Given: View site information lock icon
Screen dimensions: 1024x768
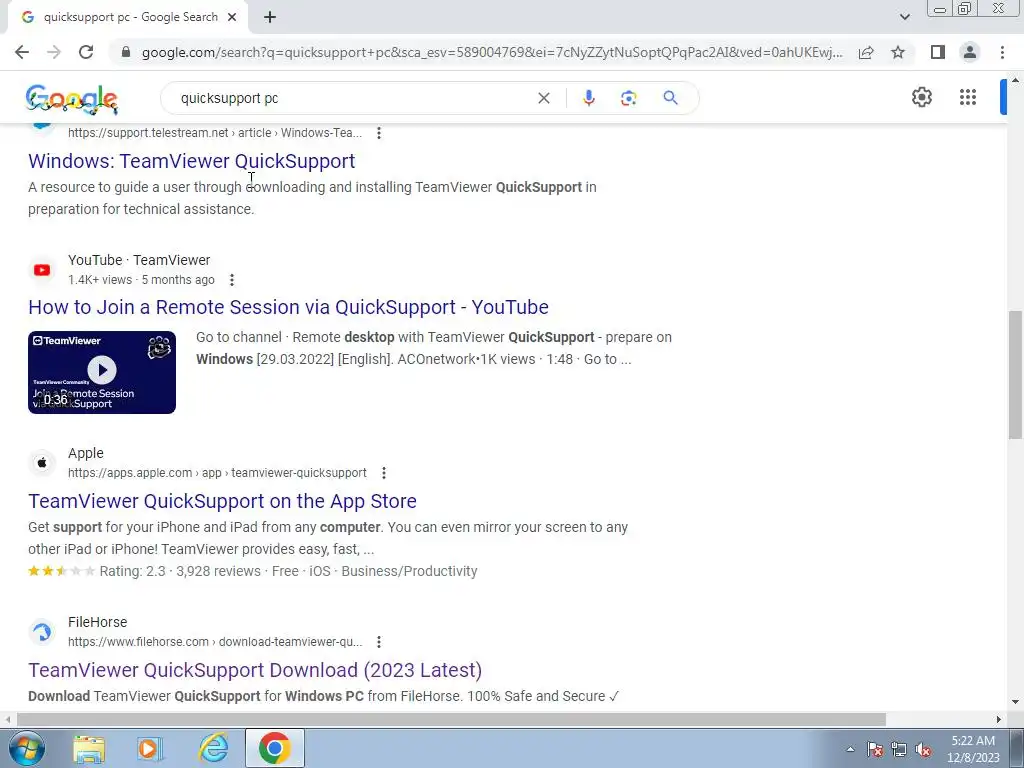Looking at the screenshot, I should point(127,52).
